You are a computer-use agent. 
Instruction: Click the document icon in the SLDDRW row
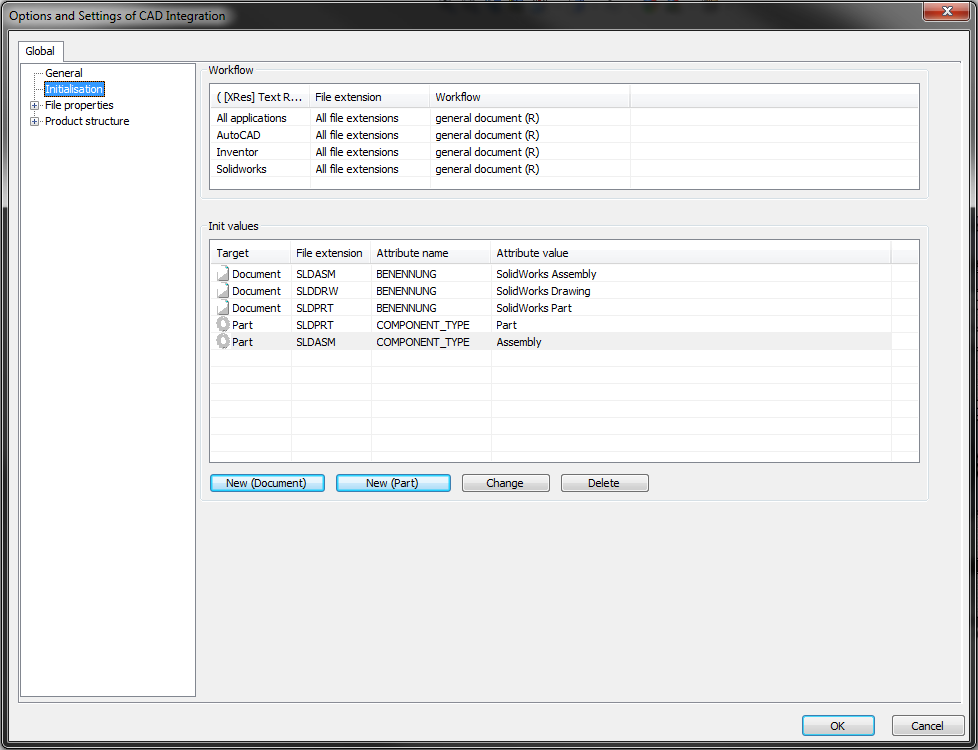[223, 290]
